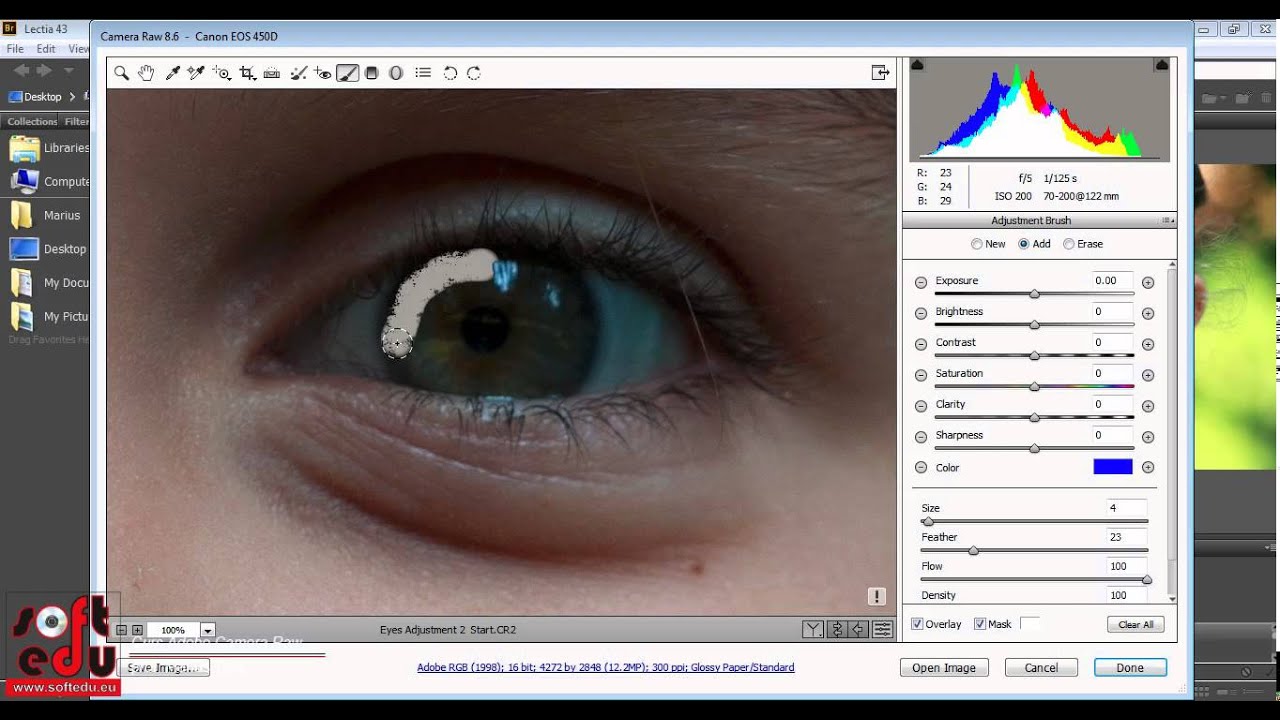Click the Exposure value field
Viewport: 1280px width, 720px height.
pyautogui.click(x=1113, y=281)
